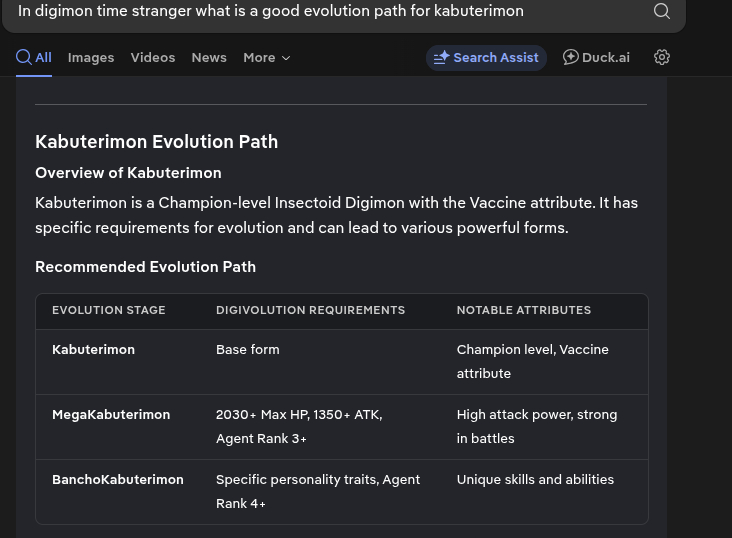This screenshot has height=538, width=732.
Task: Click the Kabuterimon Evolution Path heading
Action: click(x=157, y=141)
